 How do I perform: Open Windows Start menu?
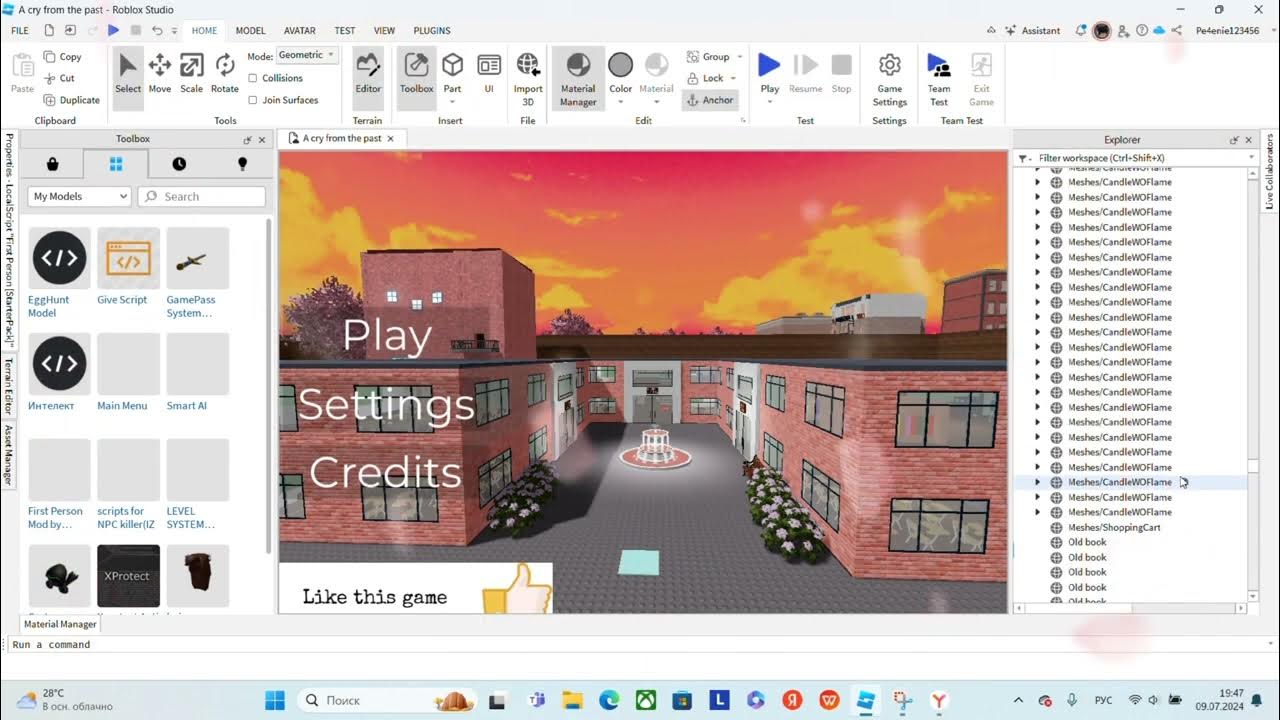pos(275,701)
